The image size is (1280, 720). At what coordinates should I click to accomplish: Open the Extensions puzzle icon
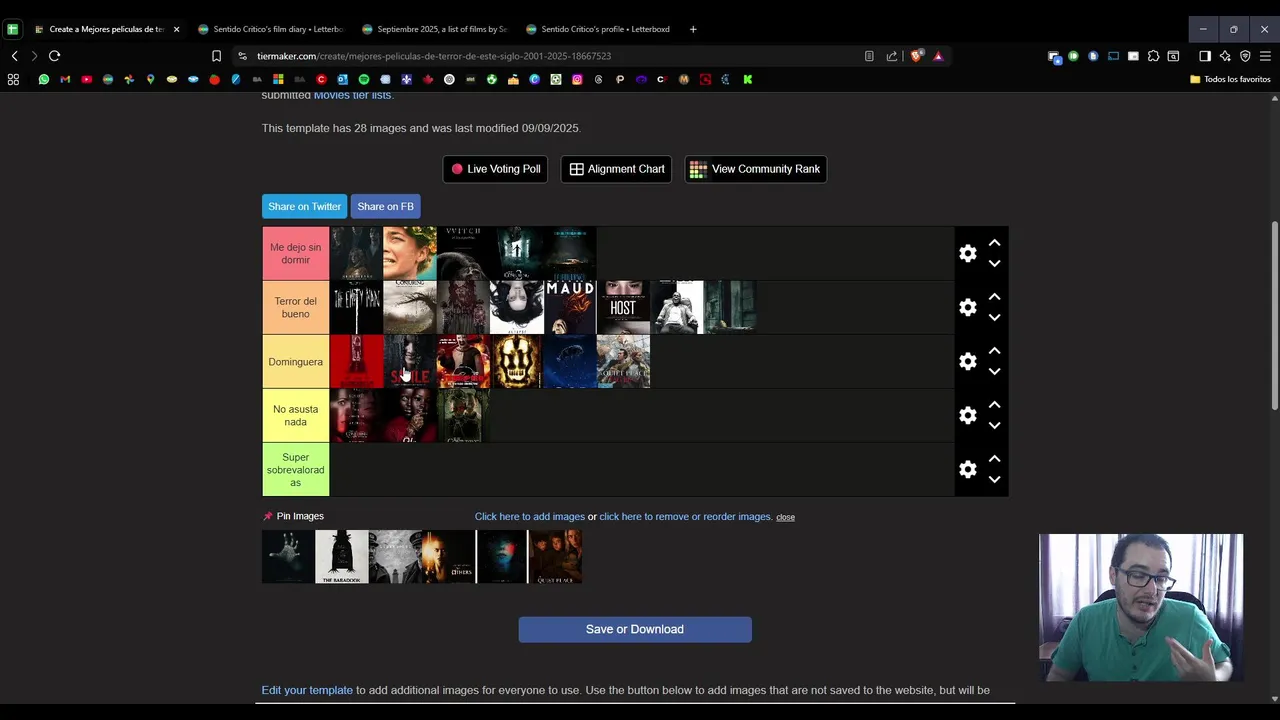(1153, 56)
